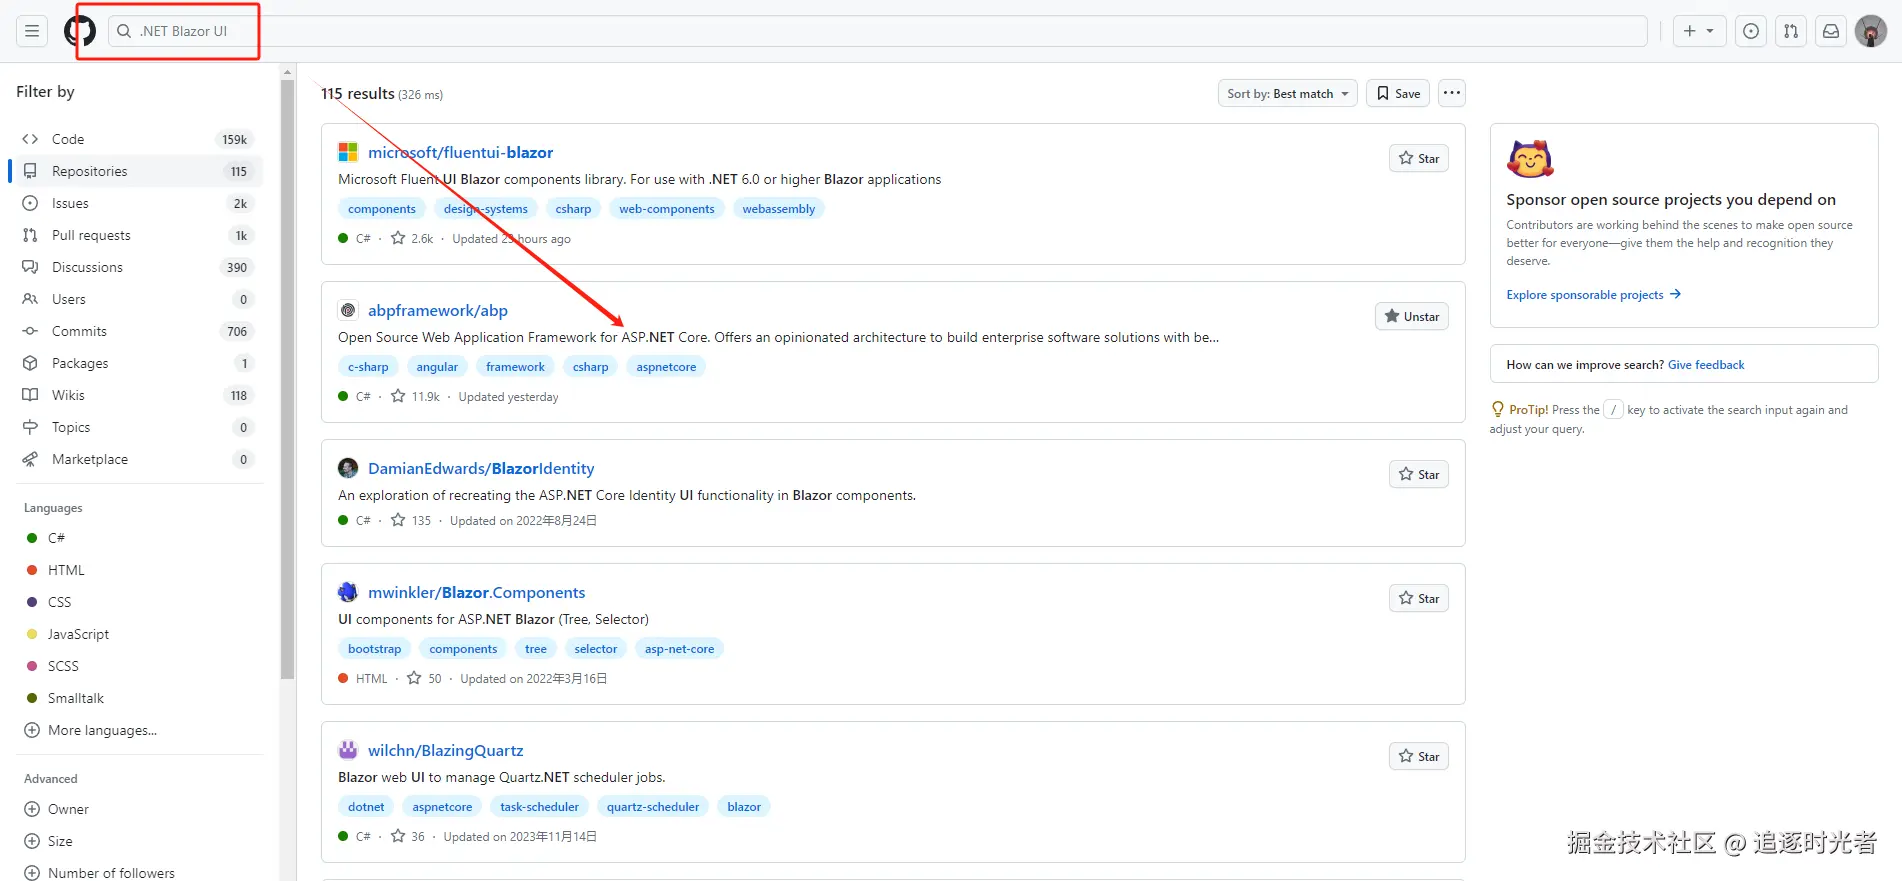Click the task-scheduler topic tag
The height and width of the screenshot is (881, 1902).
coord(539,807)
